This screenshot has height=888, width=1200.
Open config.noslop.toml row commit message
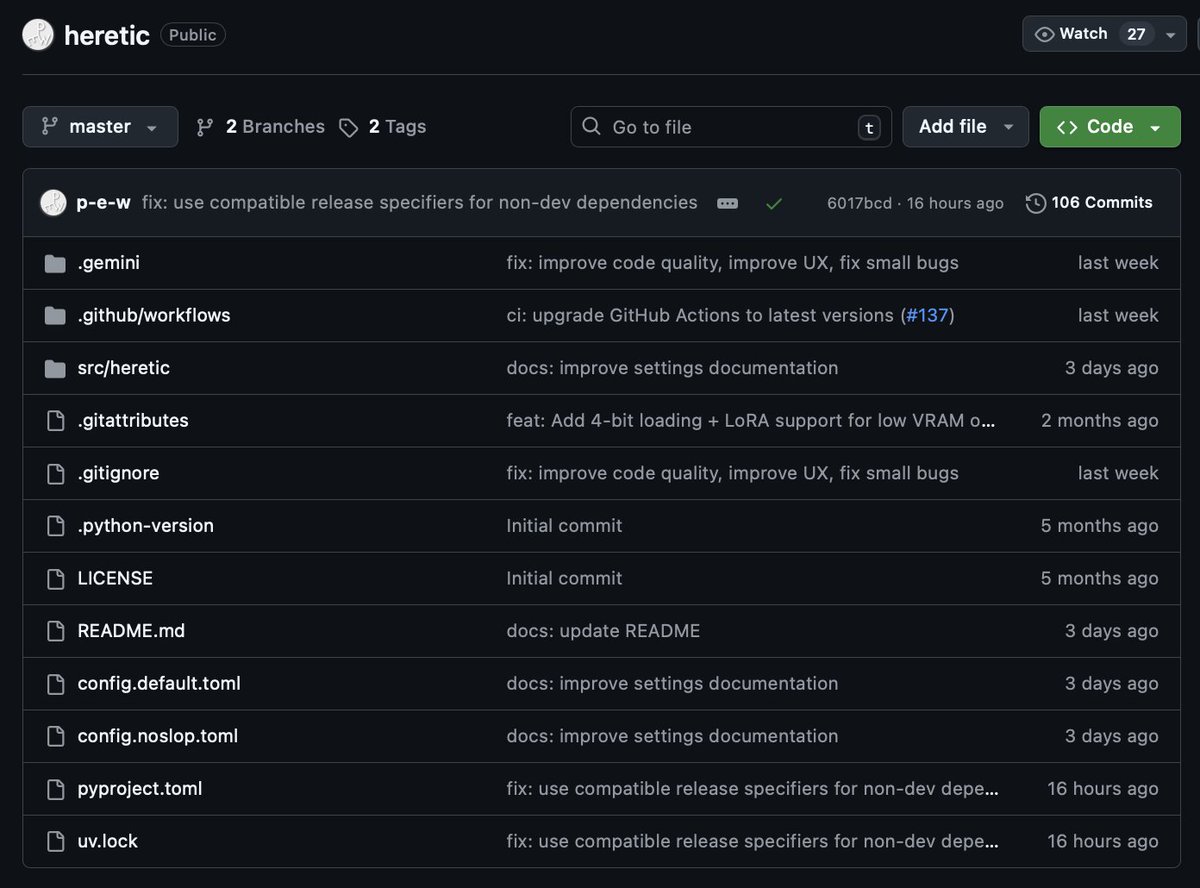pos(673,736)
